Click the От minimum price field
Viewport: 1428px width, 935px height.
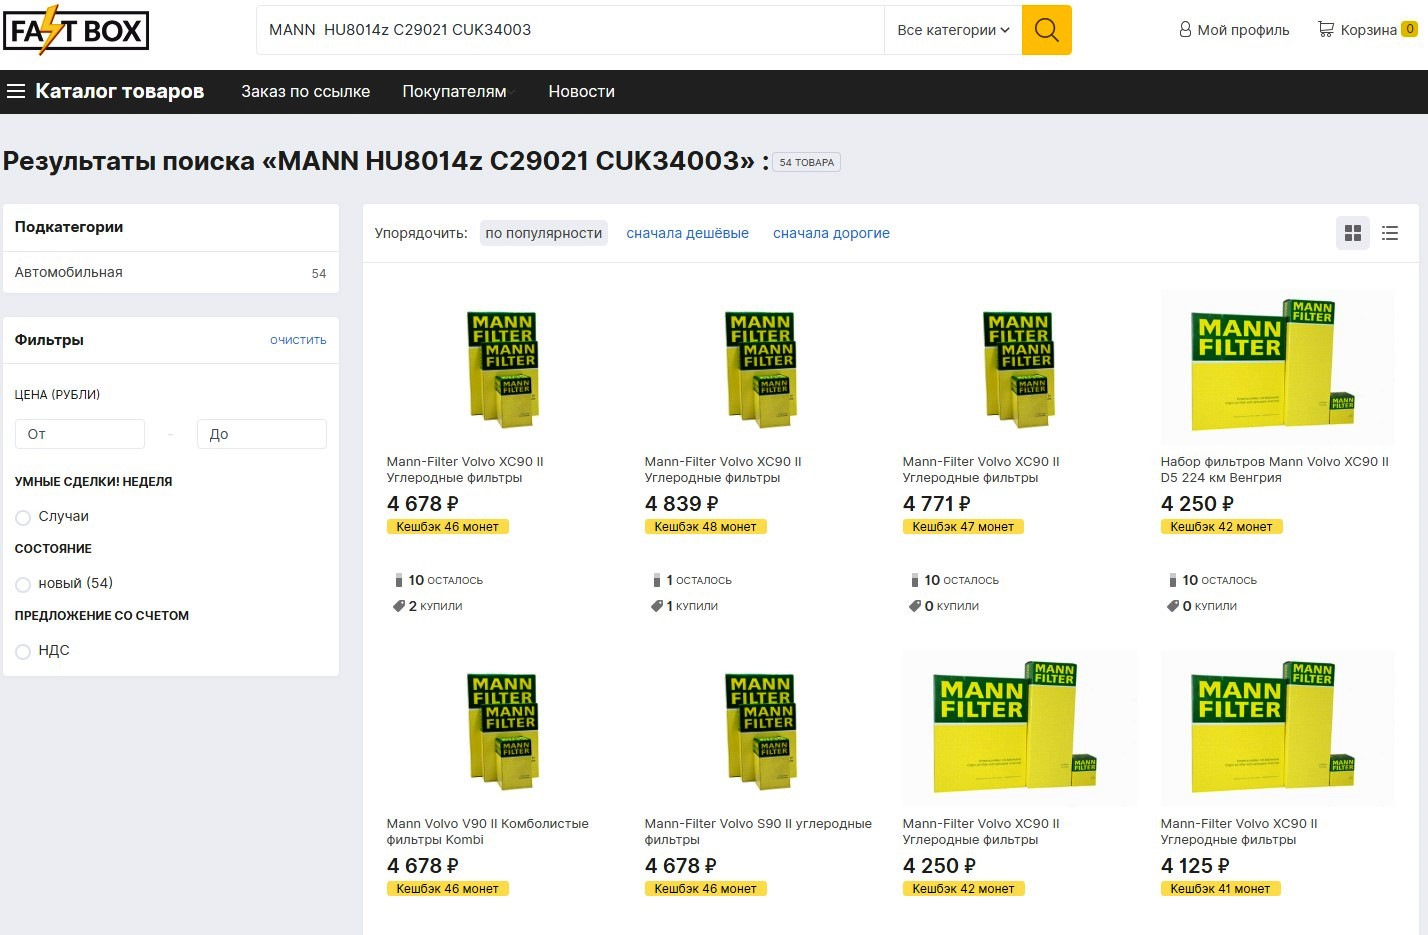80,434
